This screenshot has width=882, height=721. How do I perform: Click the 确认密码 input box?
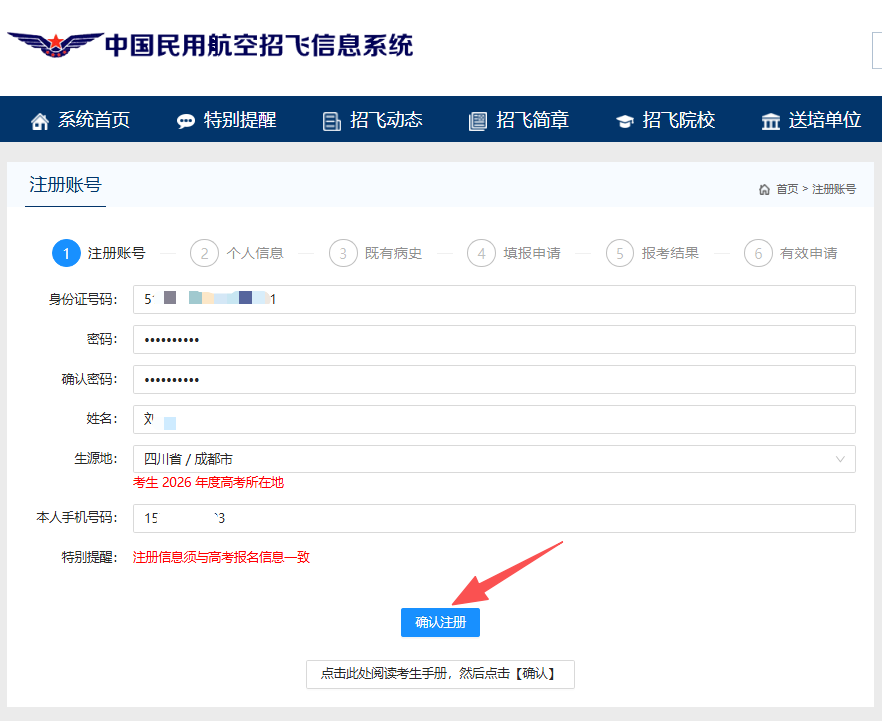tap(494, 379)
